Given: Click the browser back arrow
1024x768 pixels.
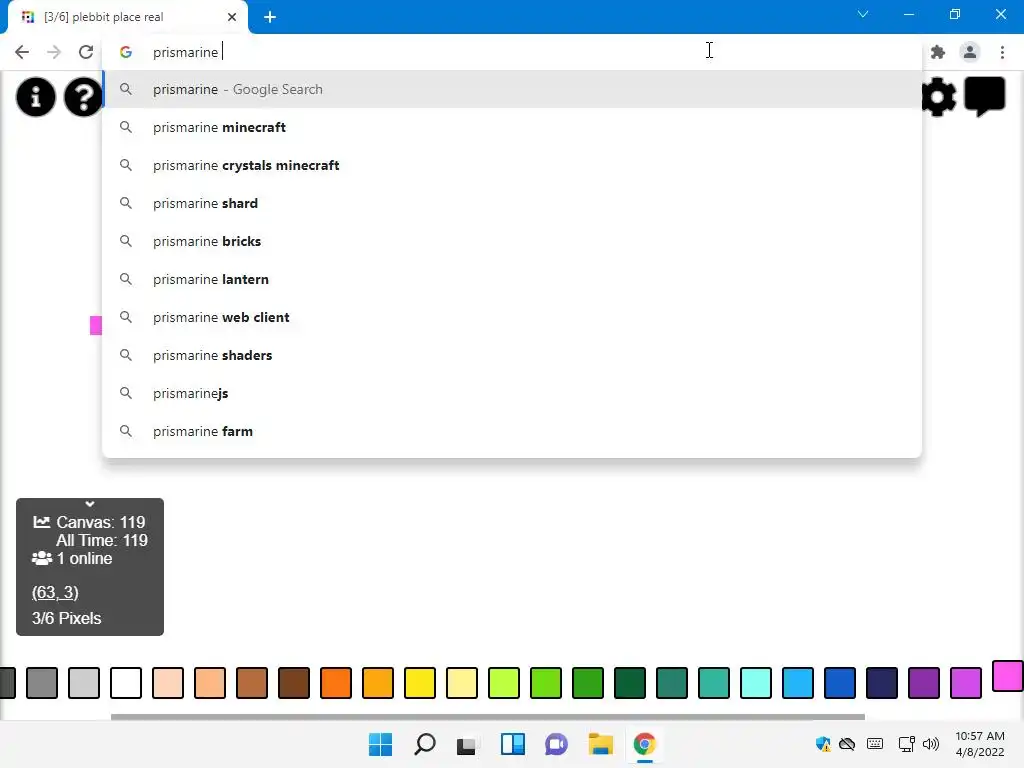Looking at the screenshot, I should pos(22,52).
